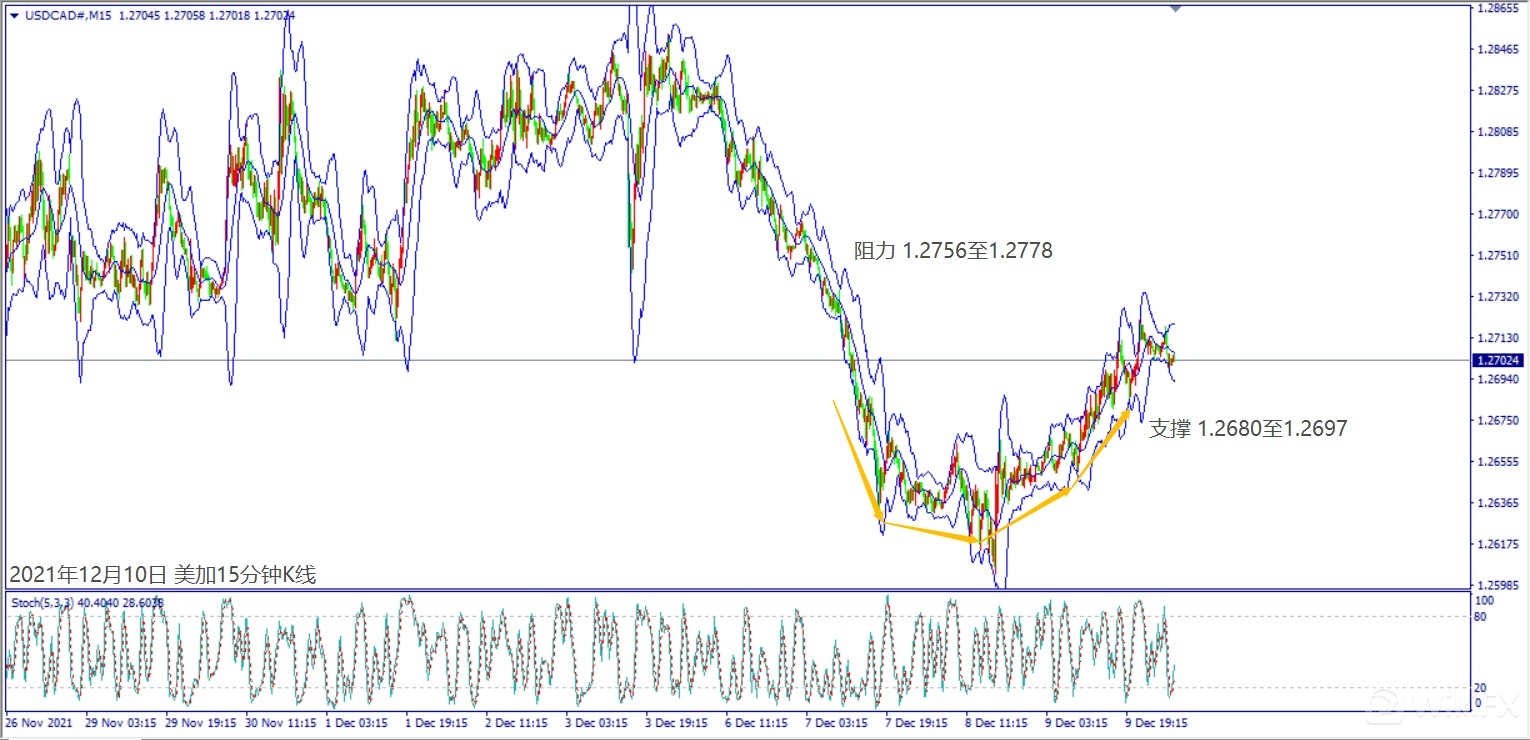Click the chart shift triangle marker
The image size is (1530, 740).
click(1175, 8)
